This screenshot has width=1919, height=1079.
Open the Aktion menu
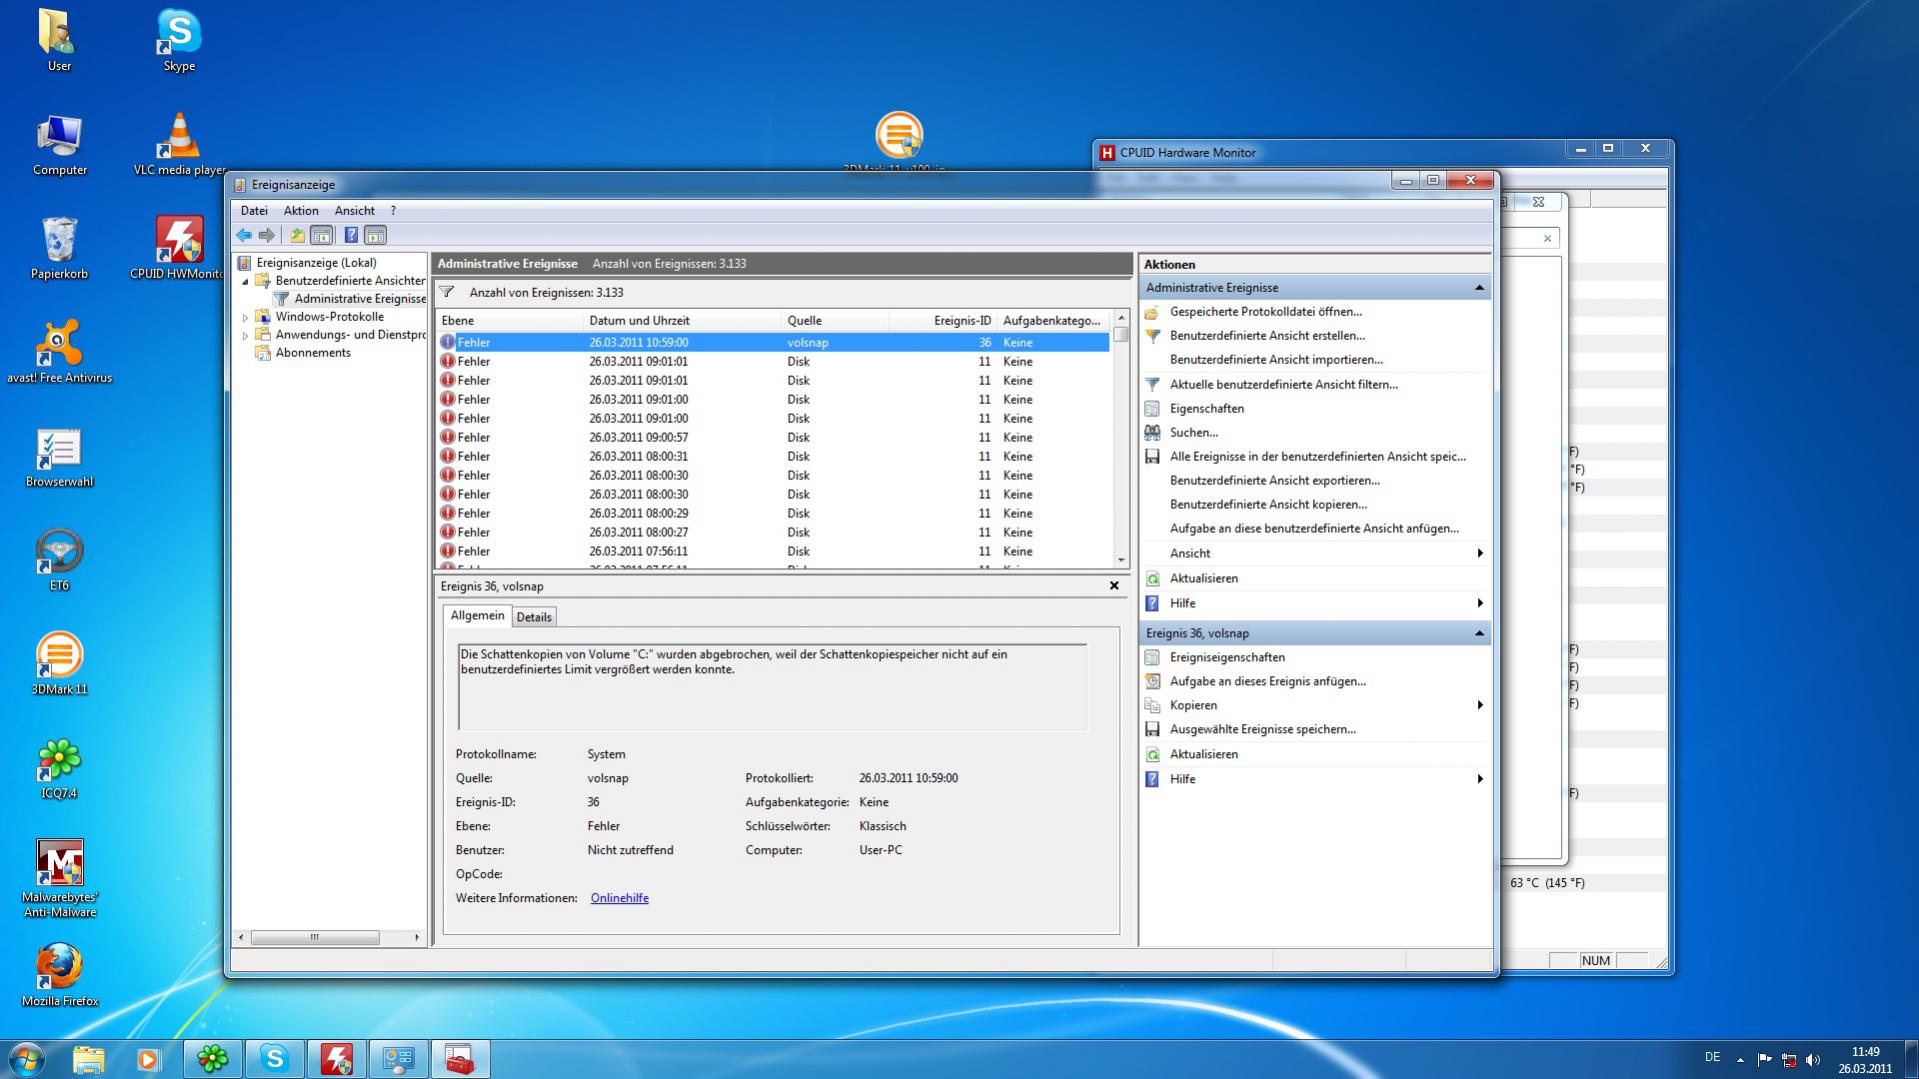click(301, 211)
